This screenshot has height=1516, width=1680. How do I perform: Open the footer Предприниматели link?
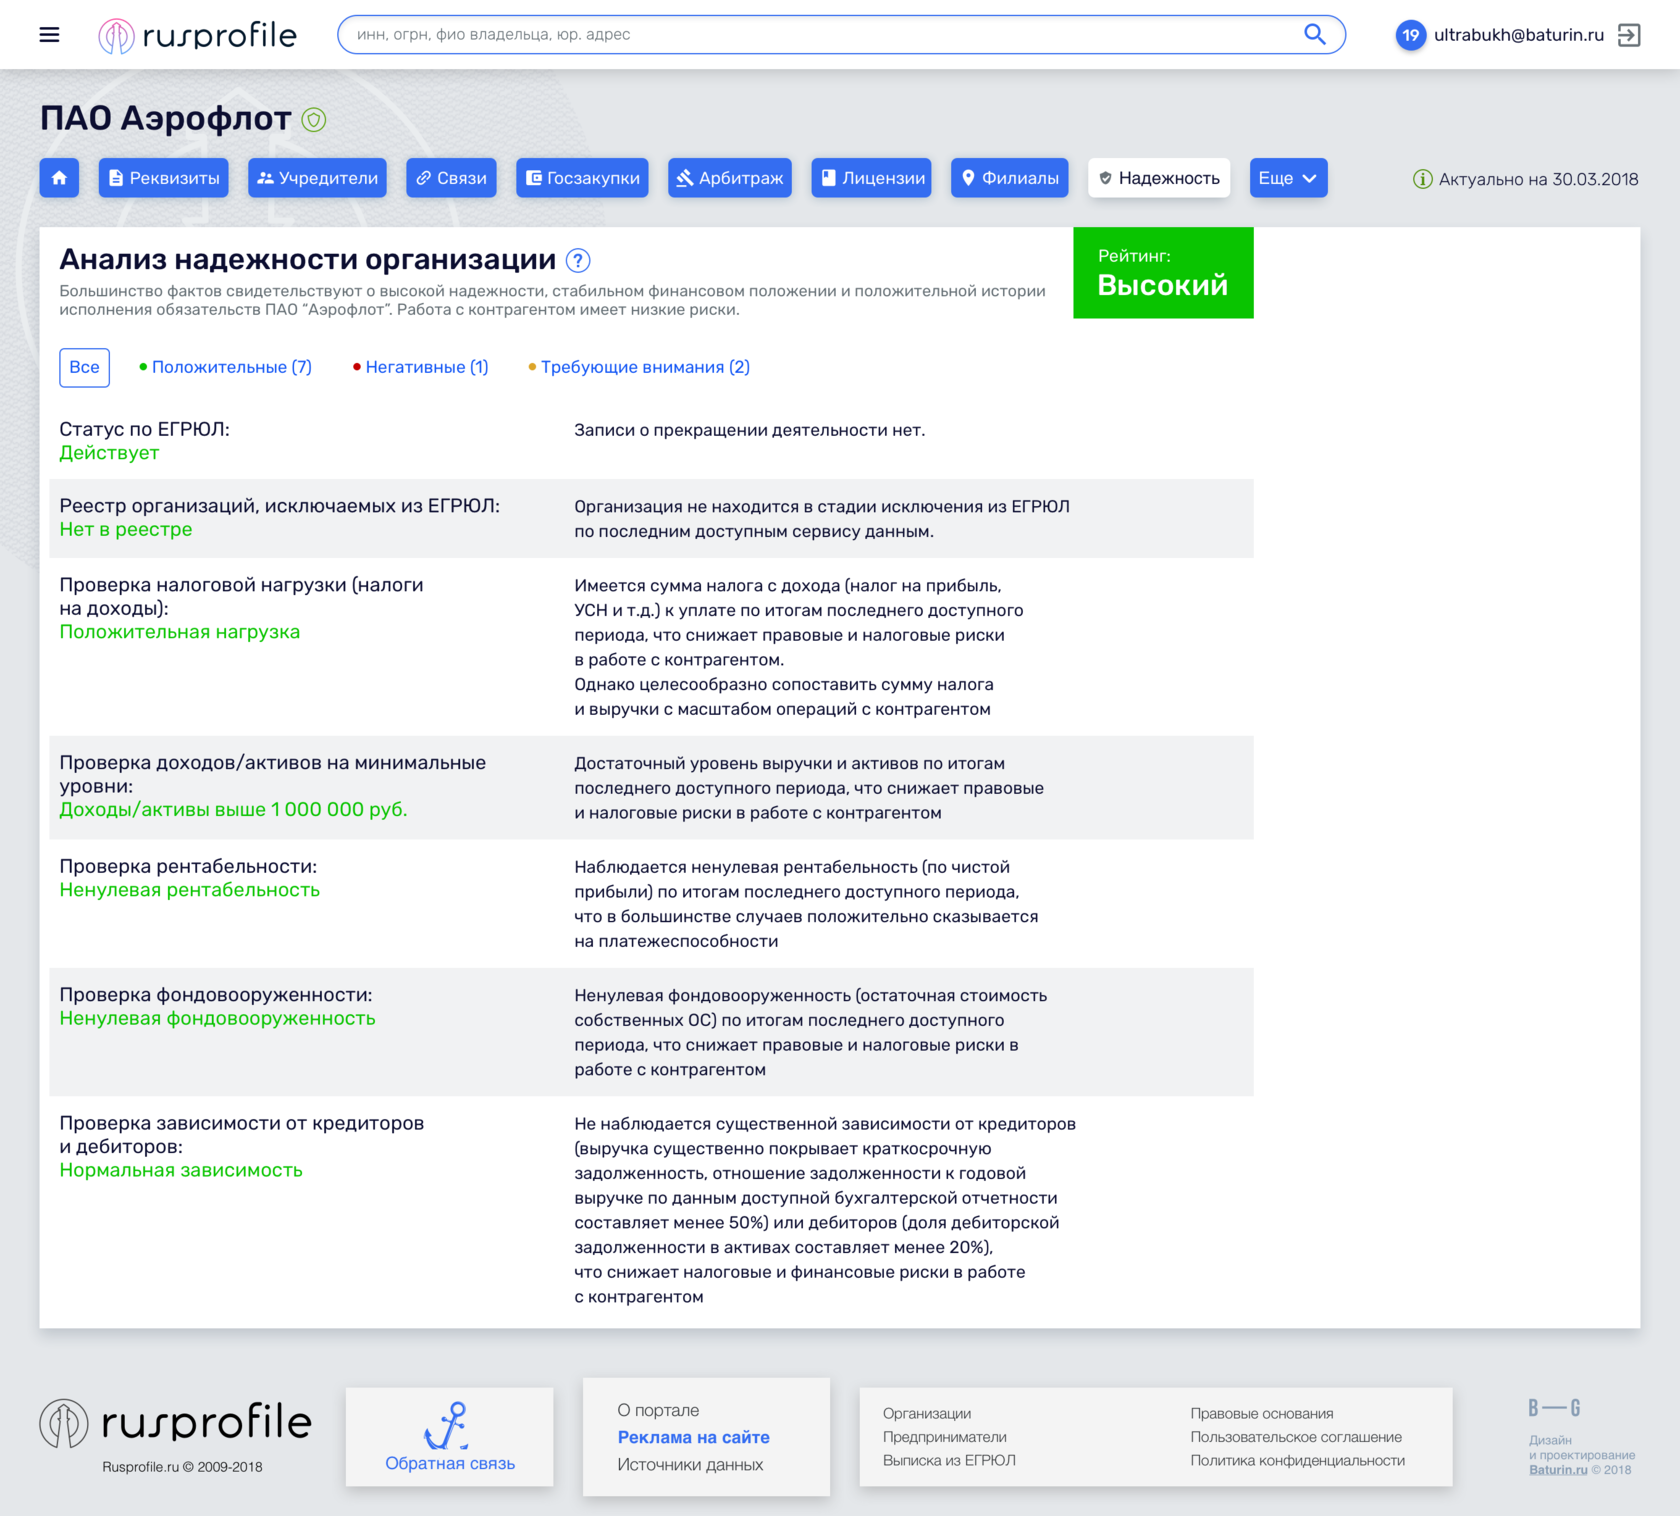[945, 1437]
